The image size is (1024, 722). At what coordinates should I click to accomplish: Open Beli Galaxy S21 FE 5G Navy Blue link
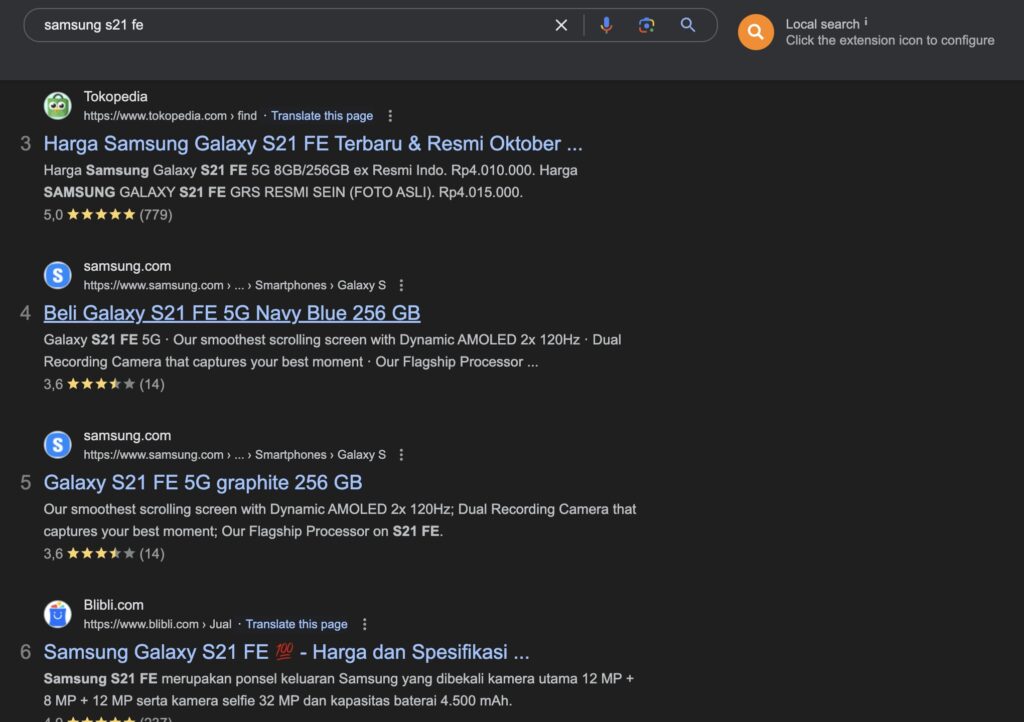[x=232, y=313]
